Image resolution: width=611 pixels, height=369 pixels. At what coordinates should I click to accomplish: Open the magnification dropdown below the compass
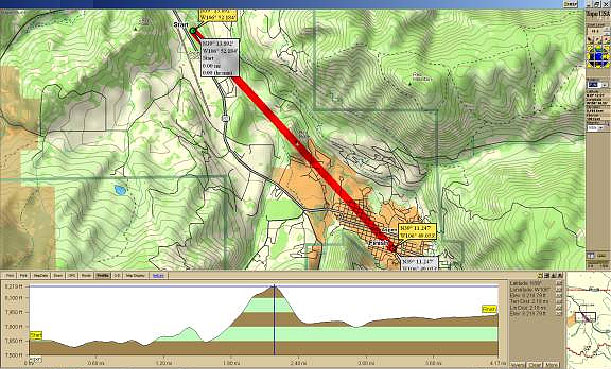click(x=598, y=85)
